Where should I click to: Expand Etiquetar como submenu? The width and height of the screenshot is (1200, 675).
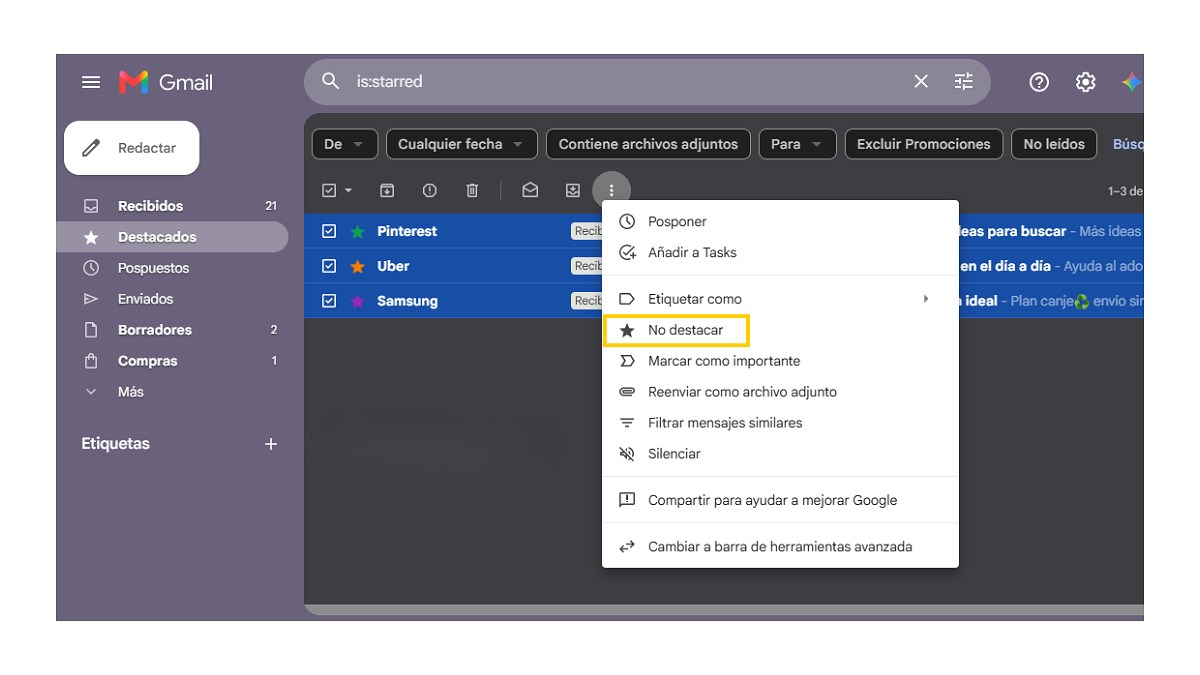pos(780,299)
